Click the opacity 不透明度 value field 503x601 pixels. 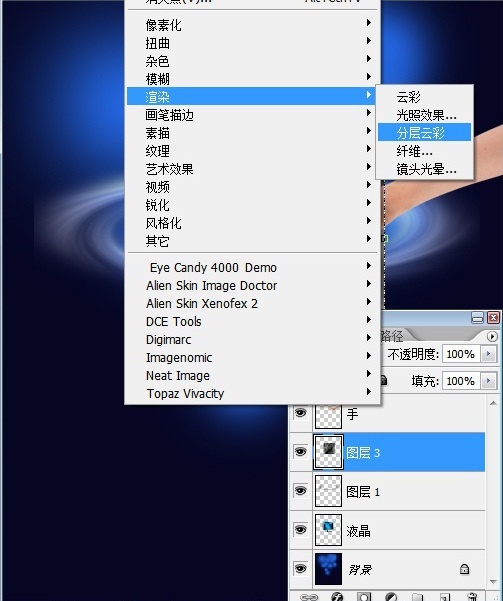461,354
